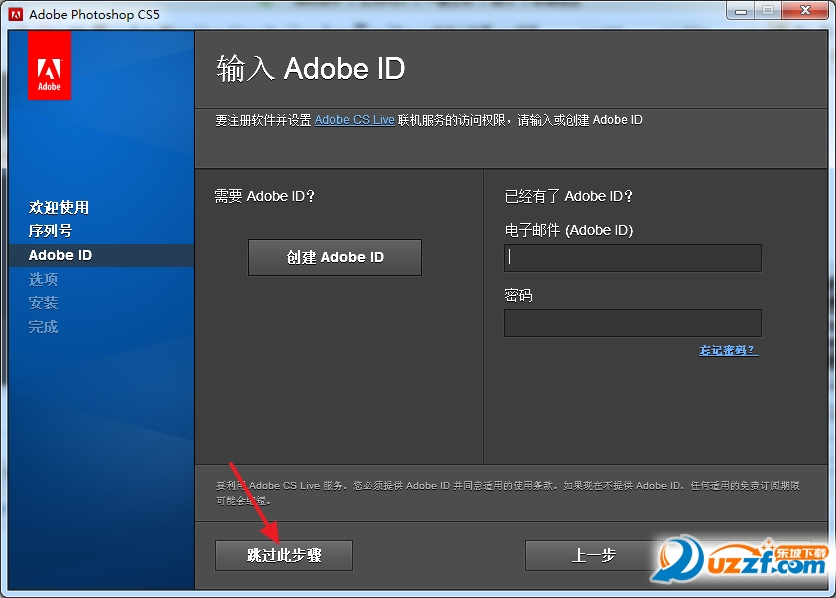This screenshot has height=598, width=836.
Task: Select the 选项 step in sidebar
Action: [x=43, y=279]
